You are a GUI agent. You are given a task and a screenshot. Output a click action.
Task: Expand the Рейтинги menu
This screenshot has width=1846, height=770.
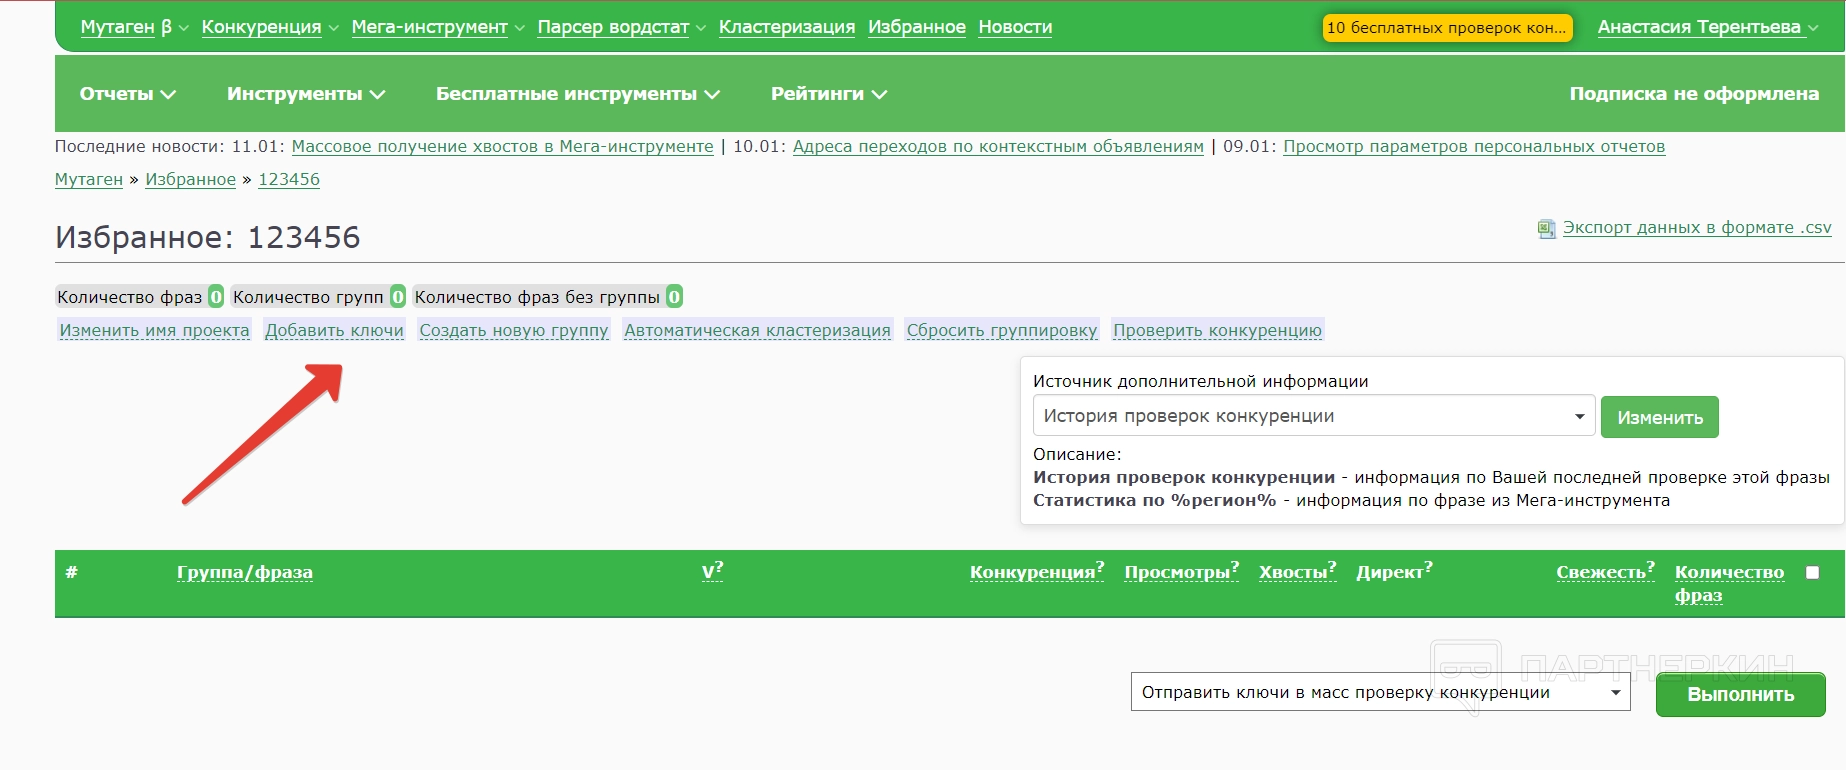(x=829, y=94)
